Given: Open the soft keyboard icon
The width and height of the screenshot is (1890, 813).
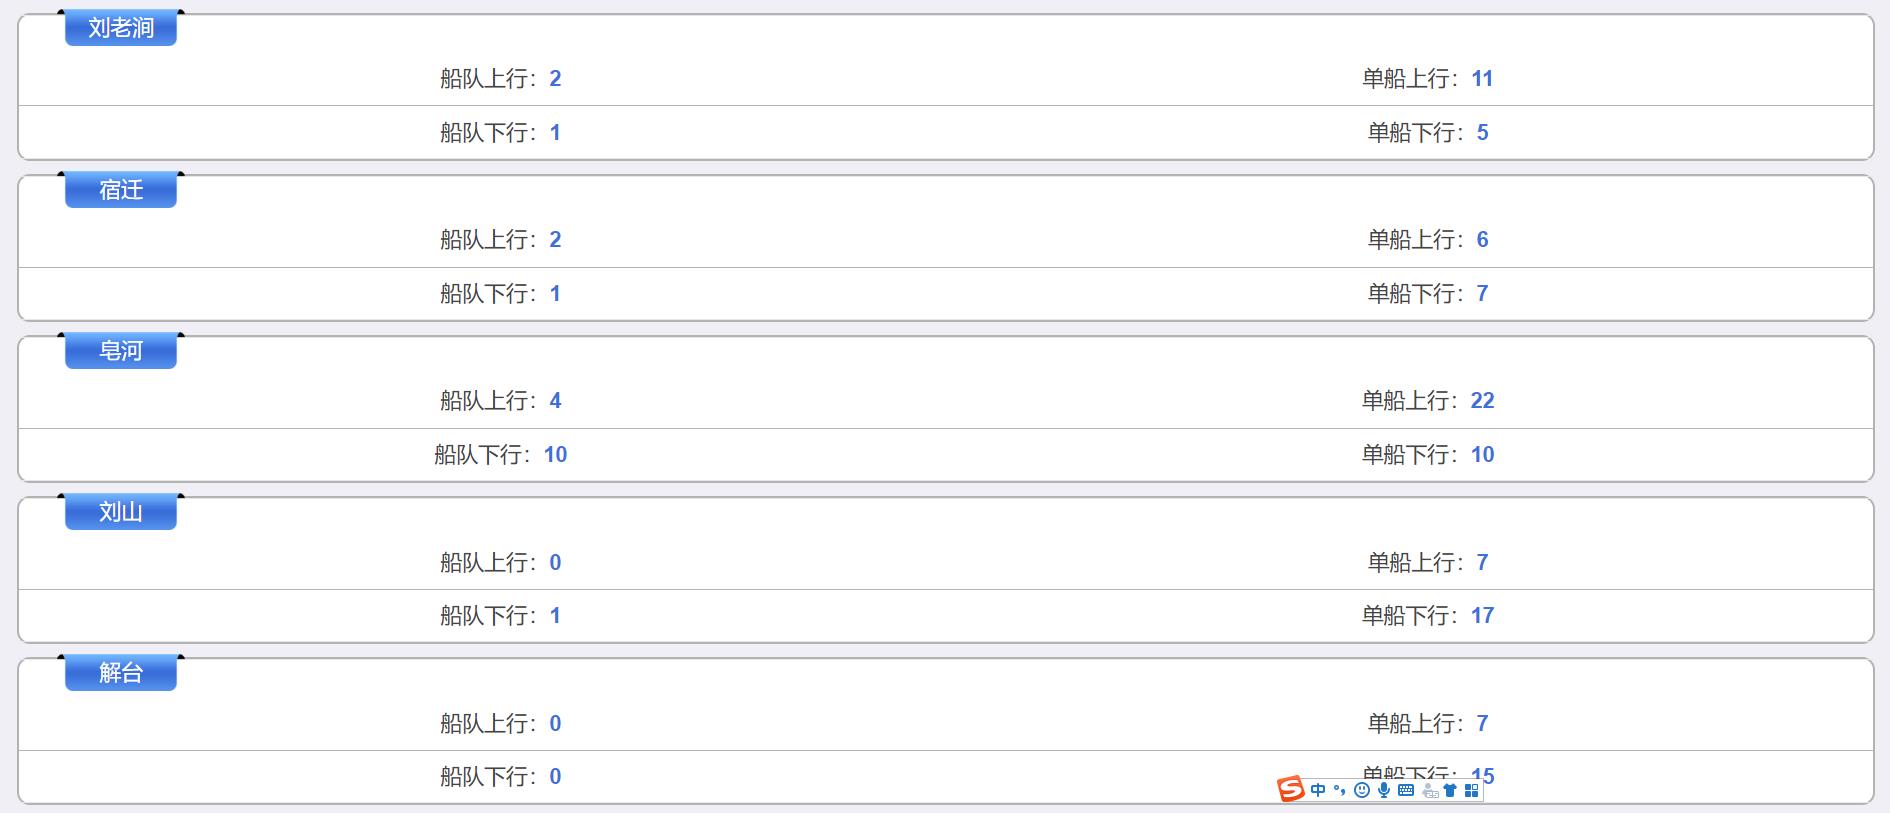Looking at the screenshot, I should [x=1406, y=790].
